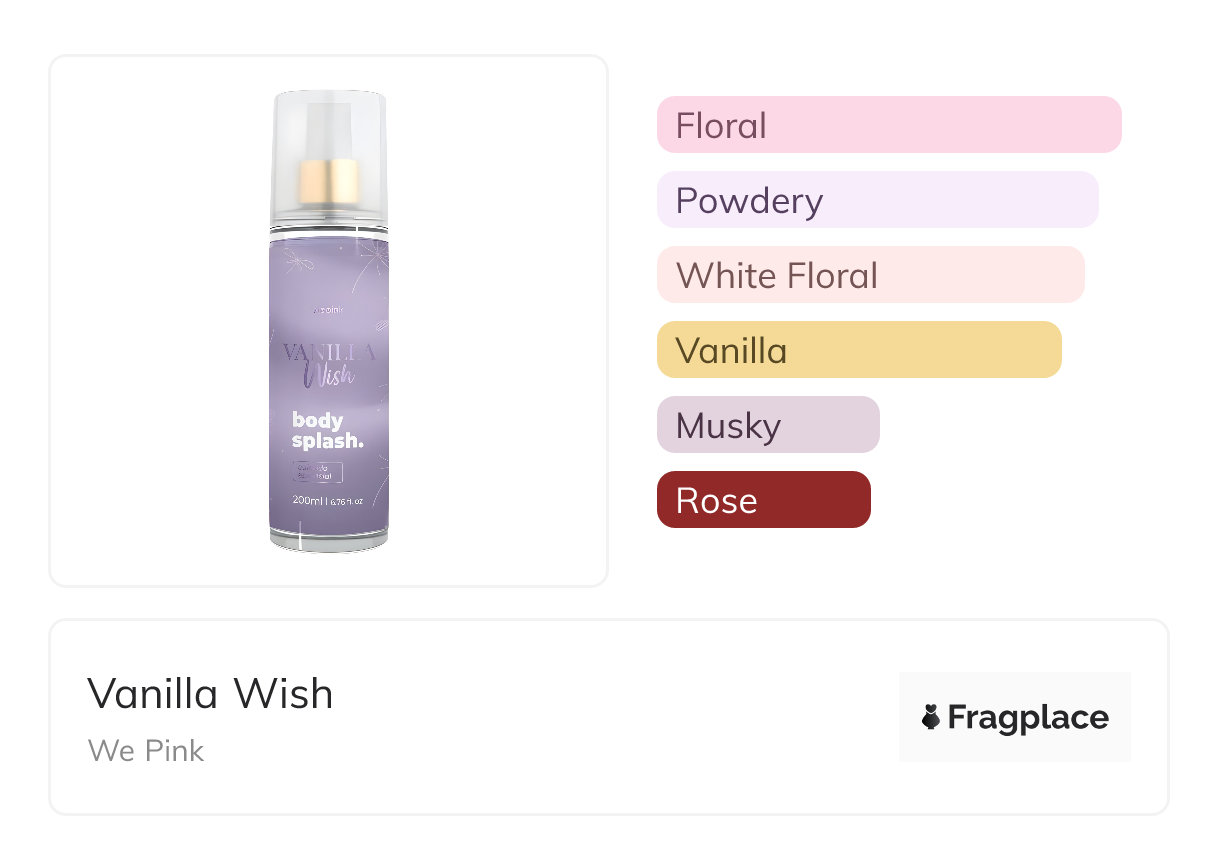1218x864 pixels.
Task: Click the Vanilla Wish script on bottle label
Action: (329, 364)
